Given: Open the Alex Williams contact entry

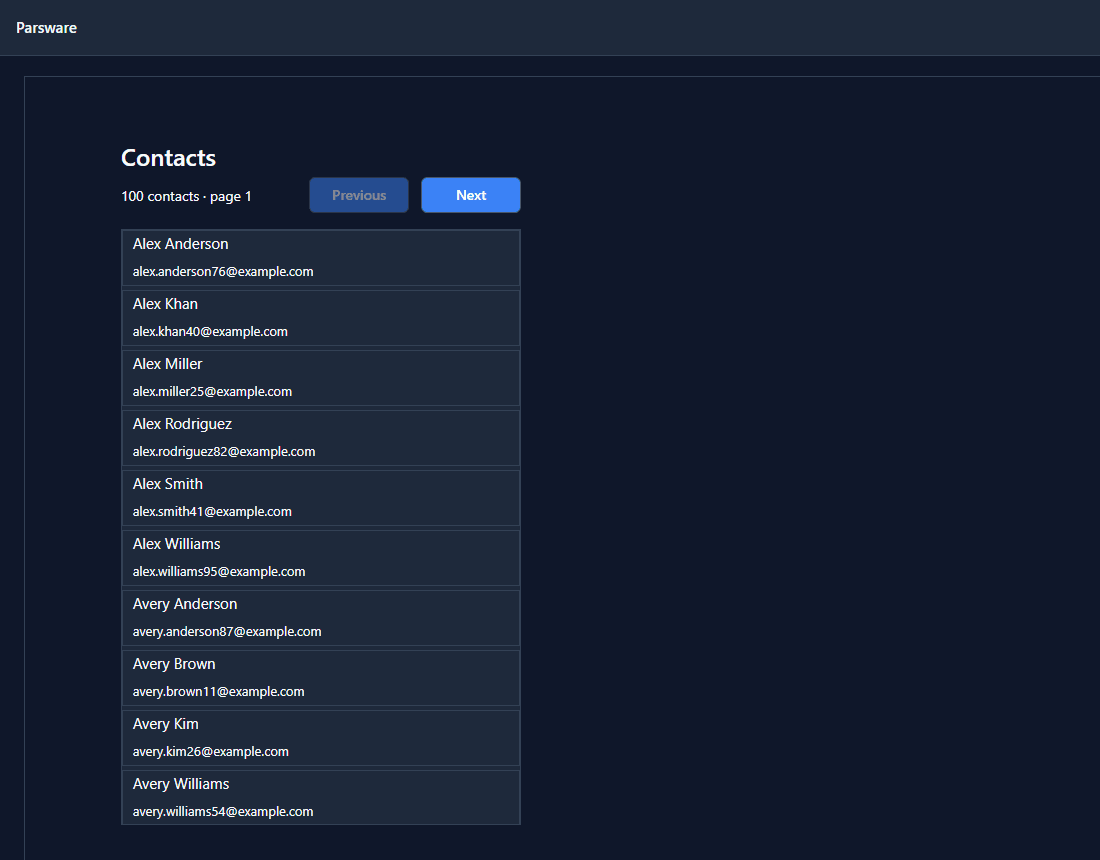Looking at the screenshot, I should coord(321,558).
